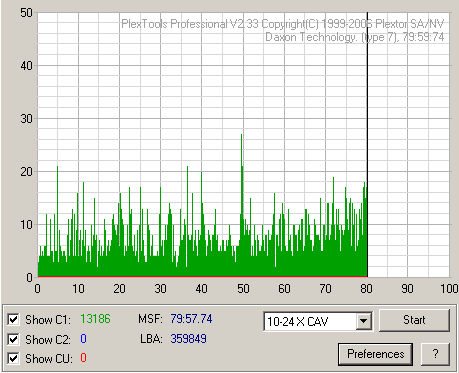This screenshot has width=459, height=373.
Task: Start the C1/C2 error test
Action: coord(414,320)
